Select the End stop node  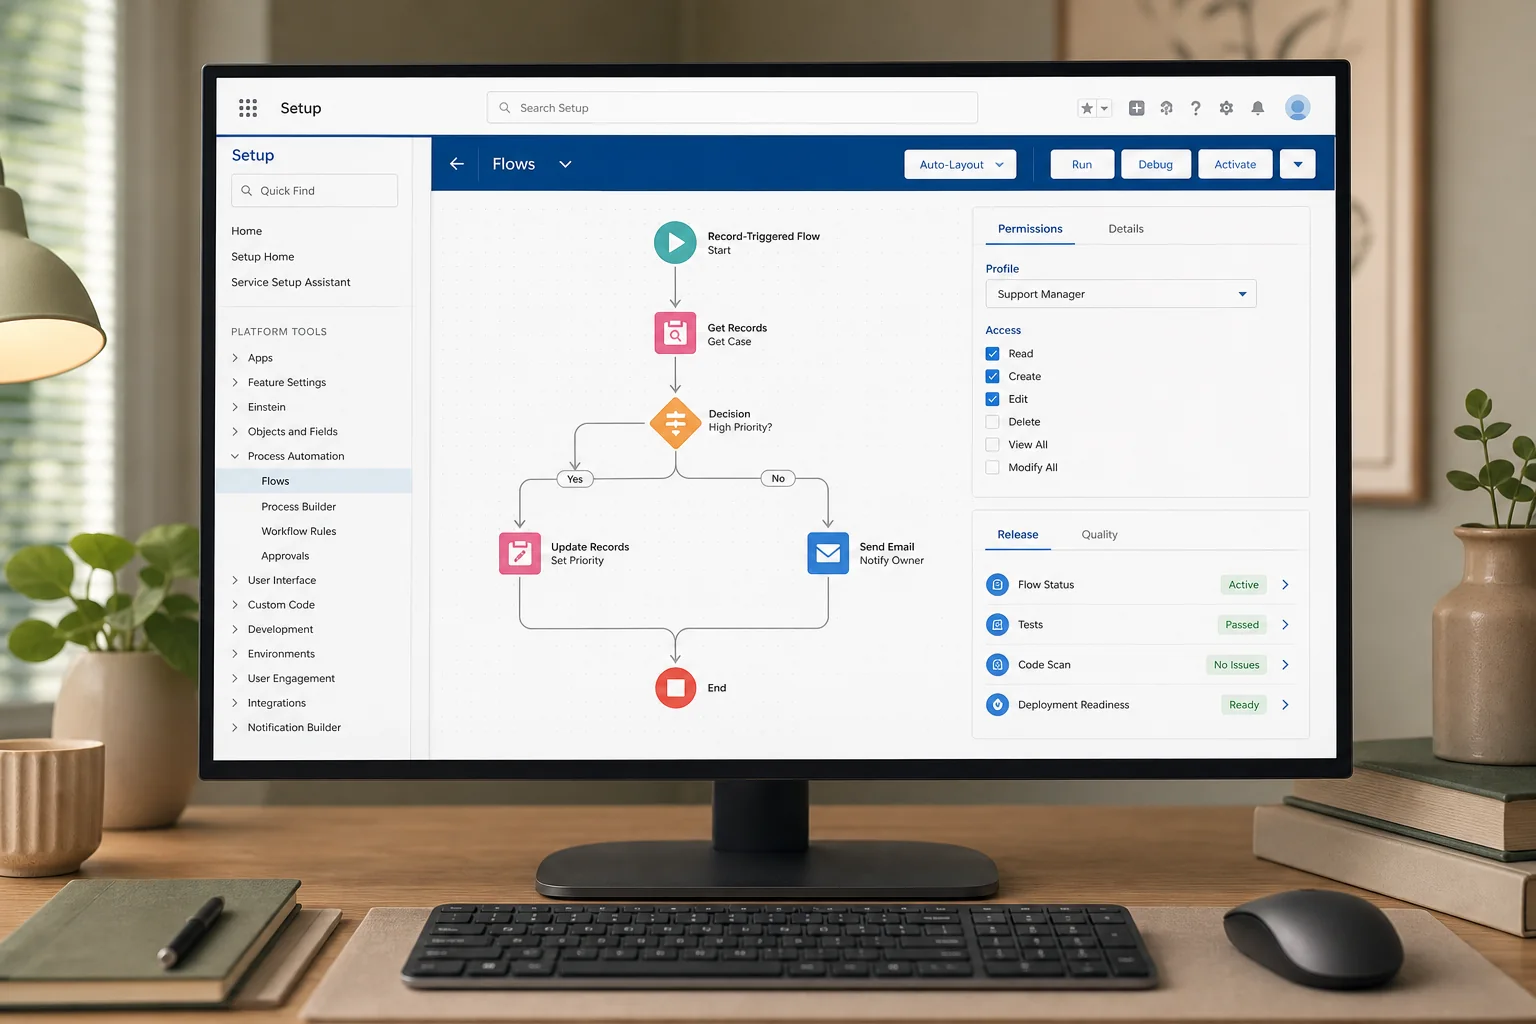675,688
